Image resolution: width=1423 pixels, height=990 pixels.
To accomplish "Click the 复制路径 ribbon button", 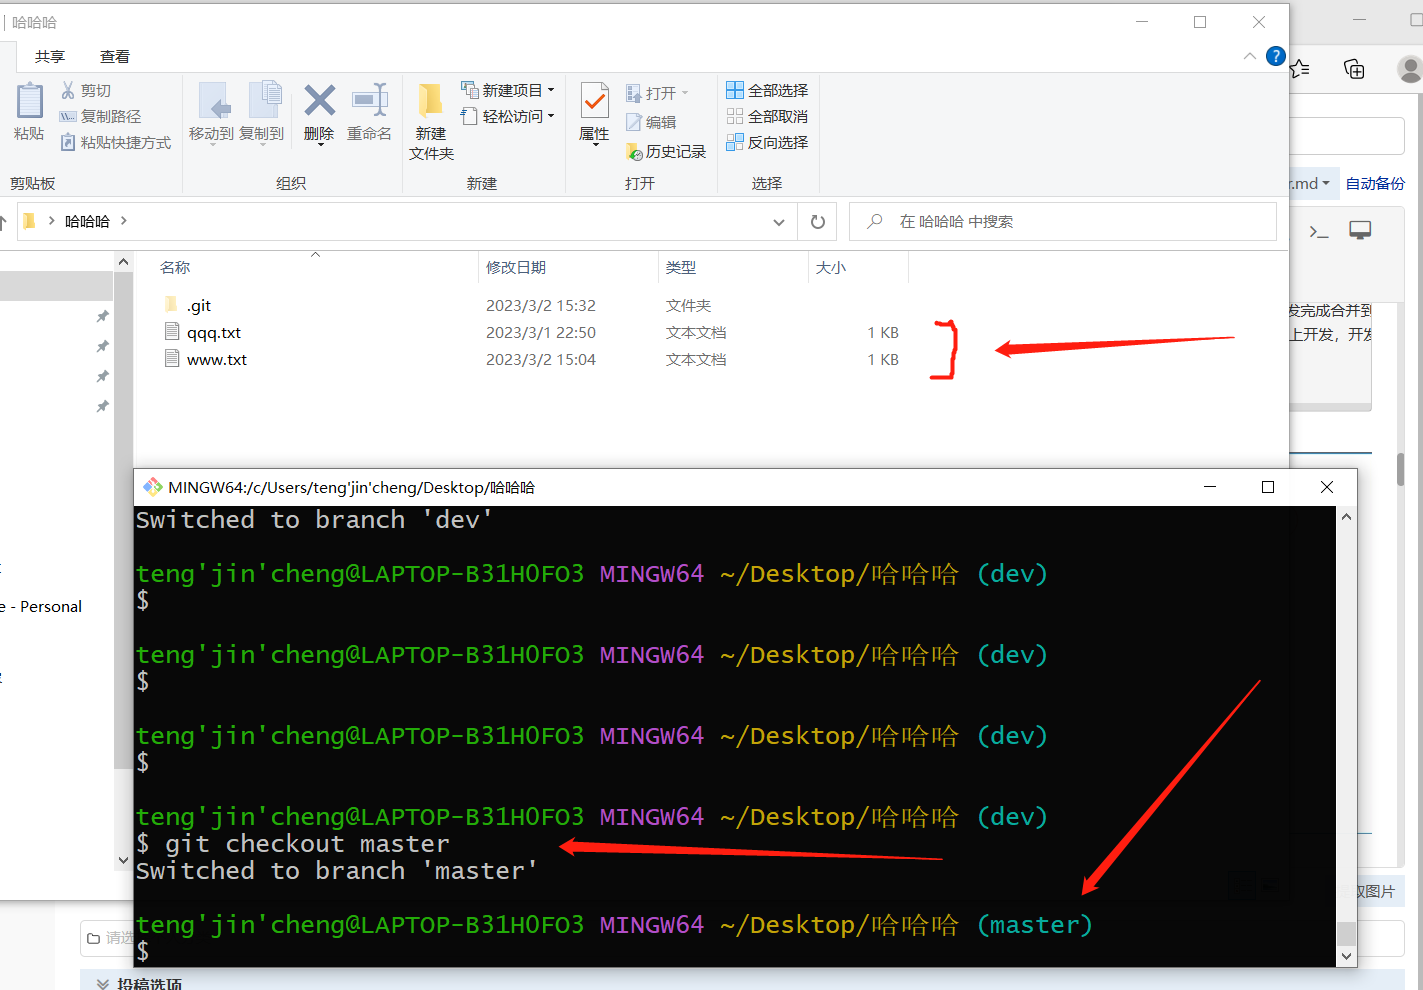I will [x=100, y=117].
